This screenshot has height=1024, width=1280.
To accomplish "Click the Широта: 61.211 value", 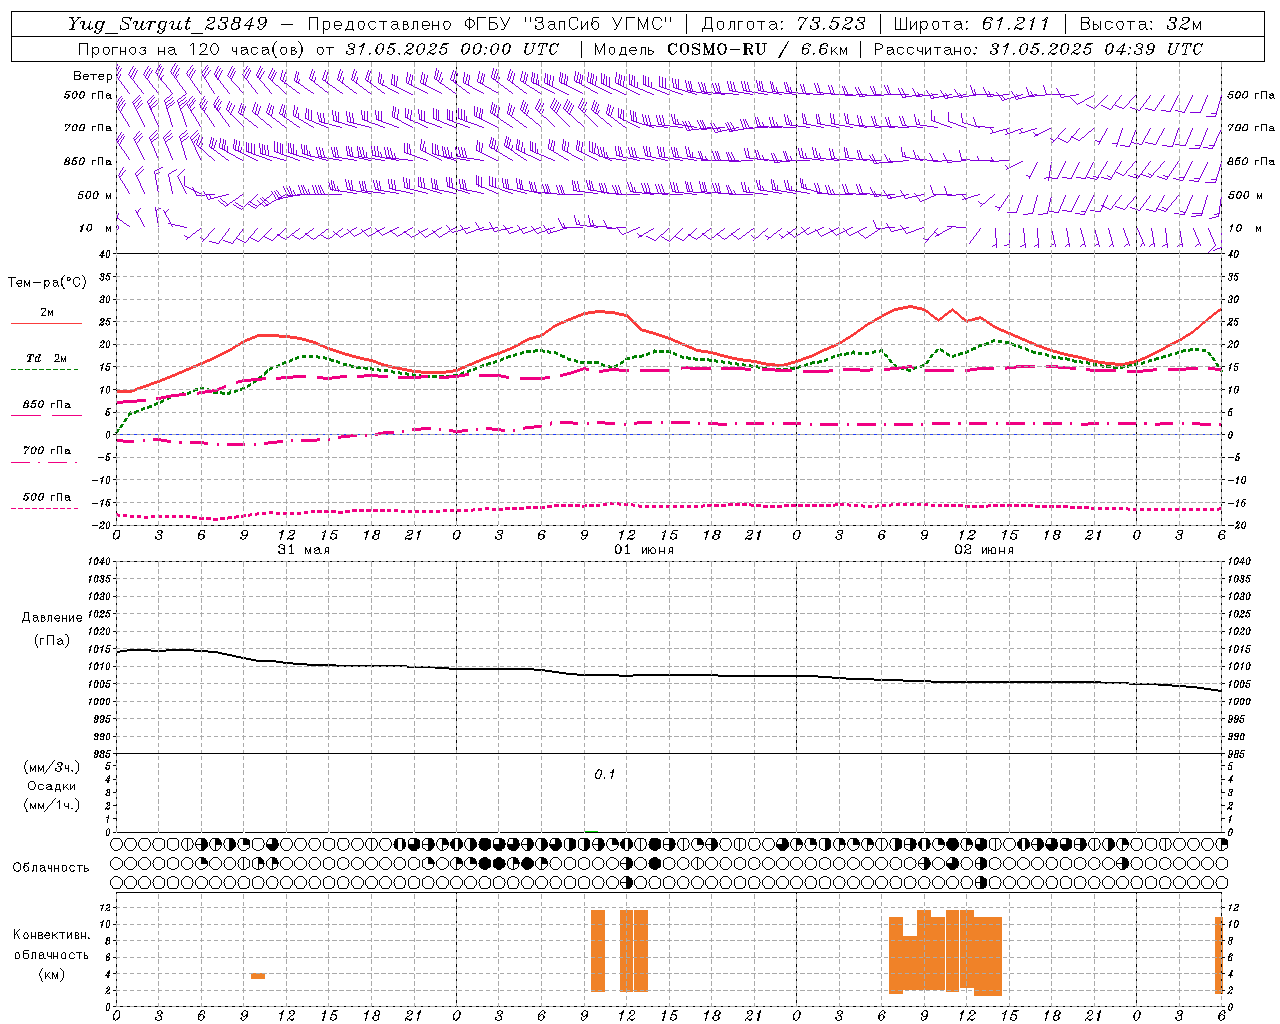I will 972,24.
